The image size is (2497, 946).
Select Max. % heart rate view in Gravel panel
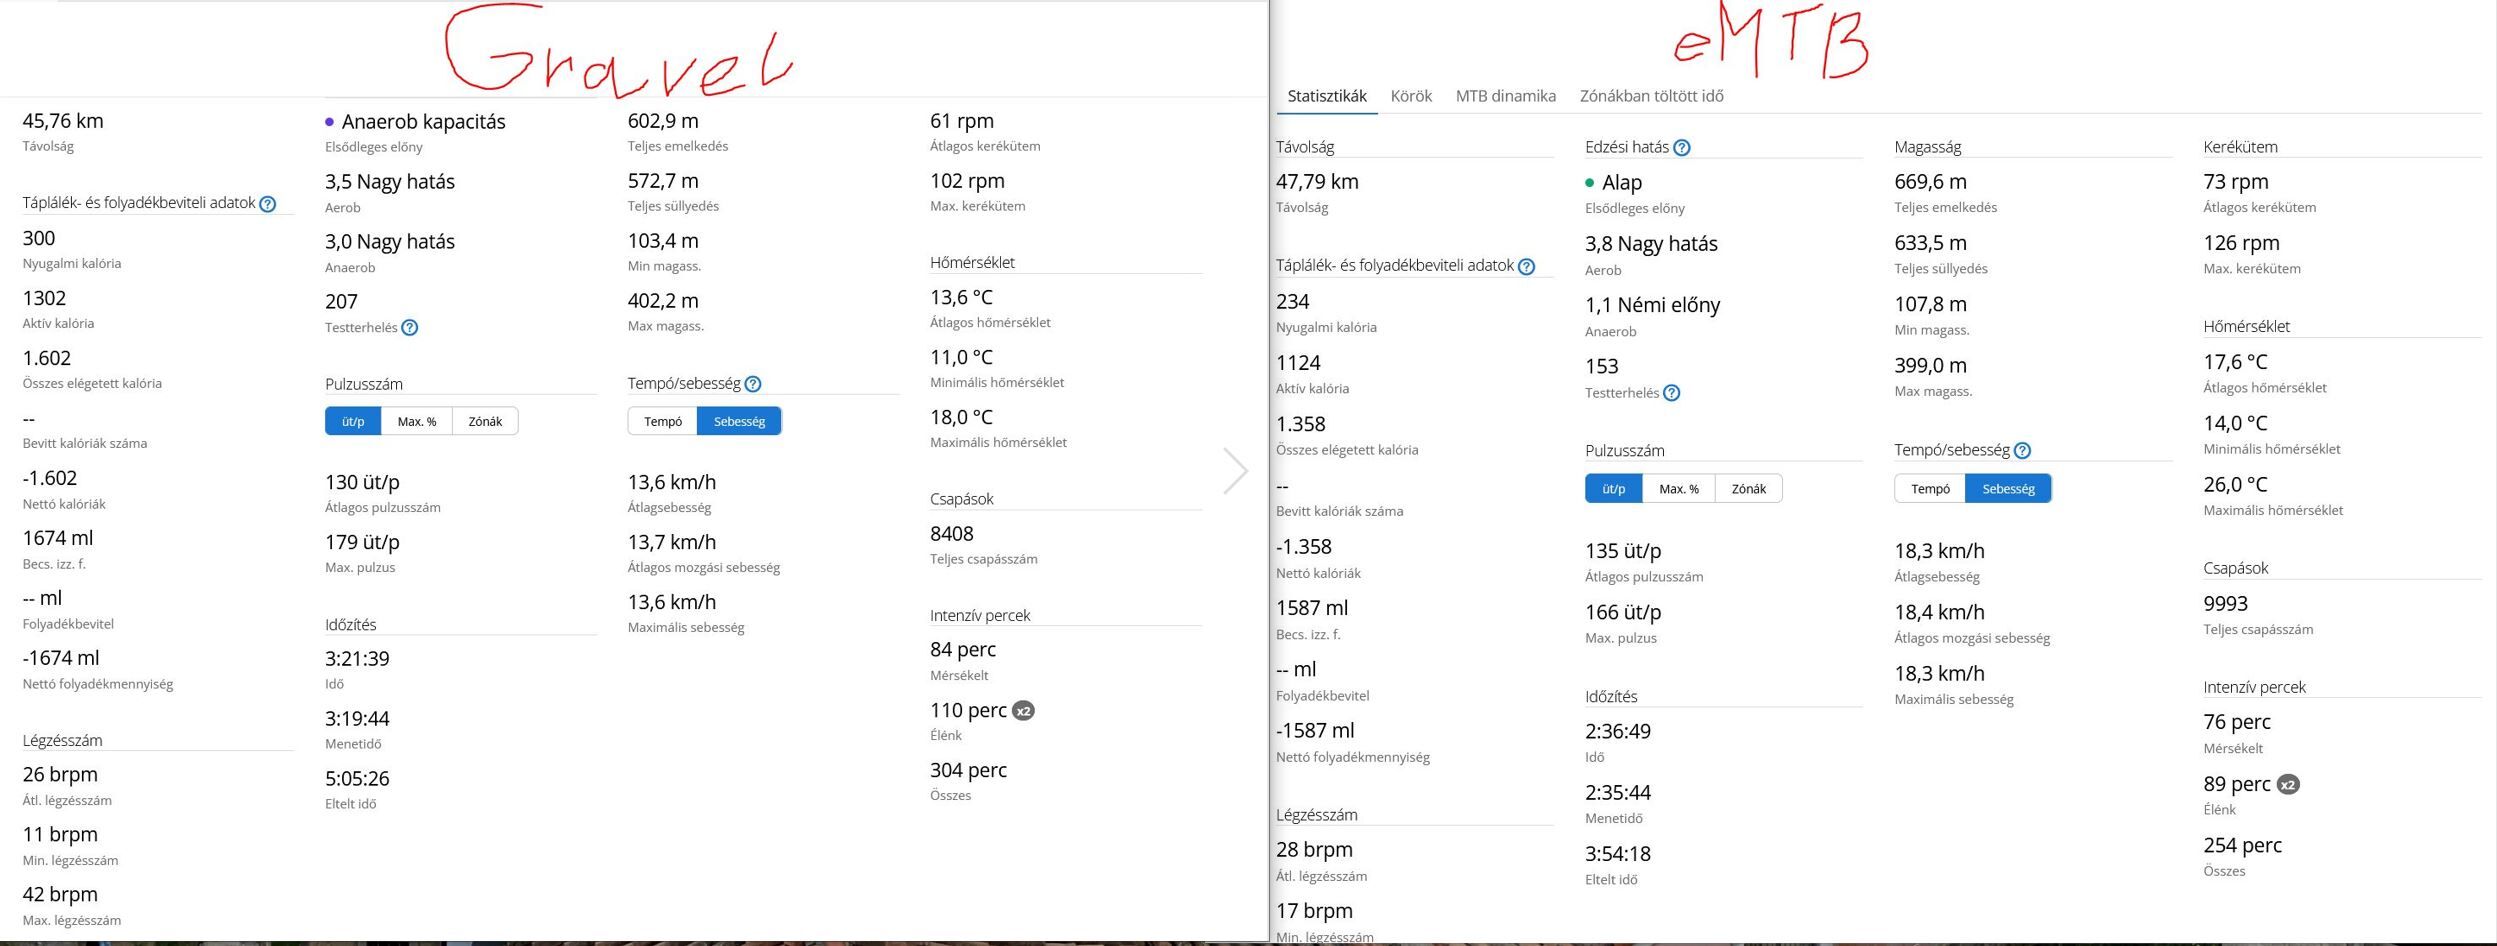pos(417,422)
